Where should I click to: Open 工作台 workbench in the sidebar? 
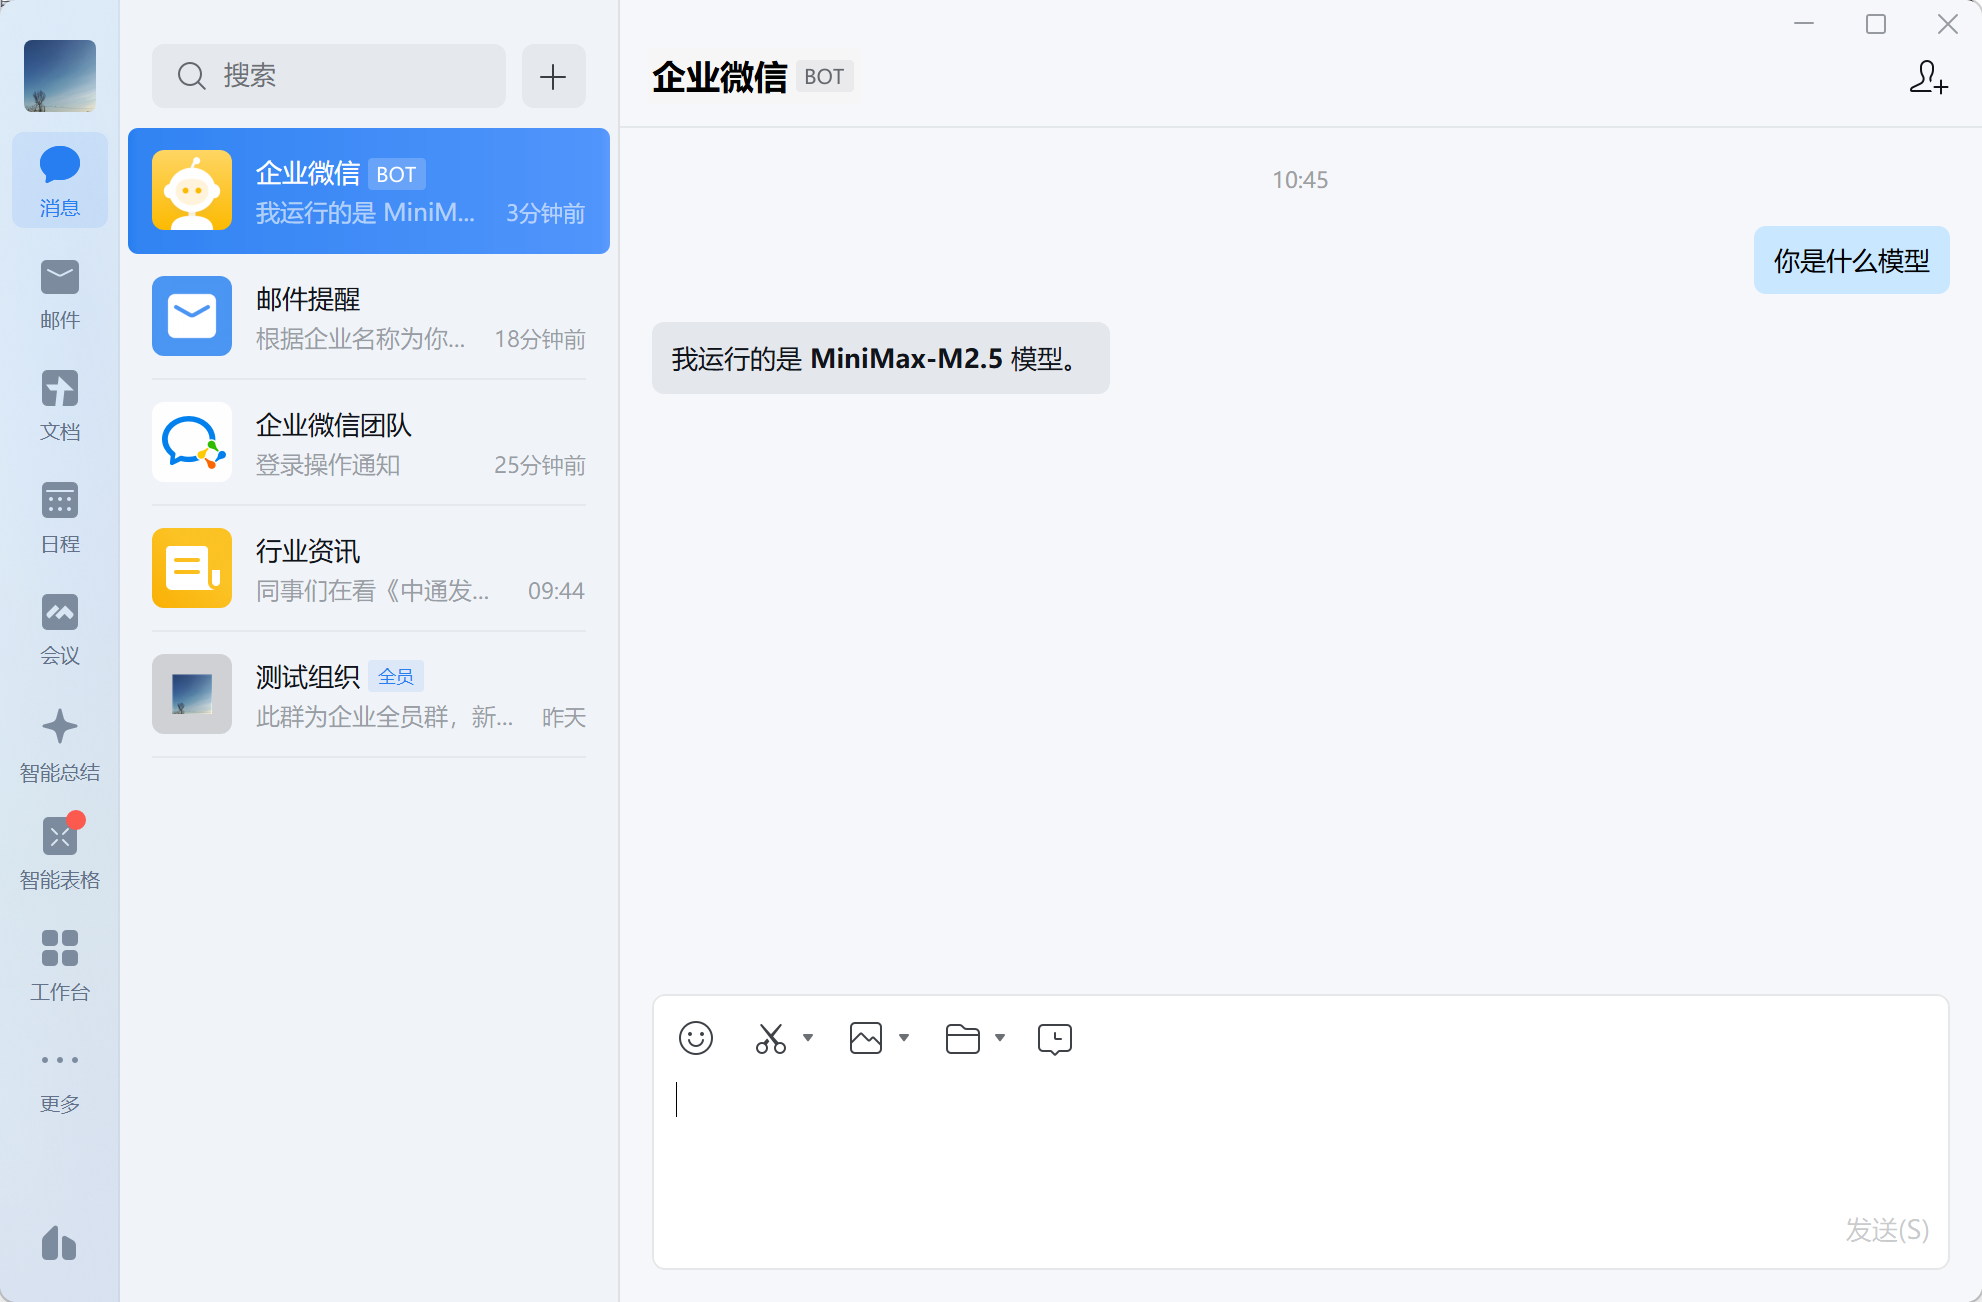coord(60,964)
